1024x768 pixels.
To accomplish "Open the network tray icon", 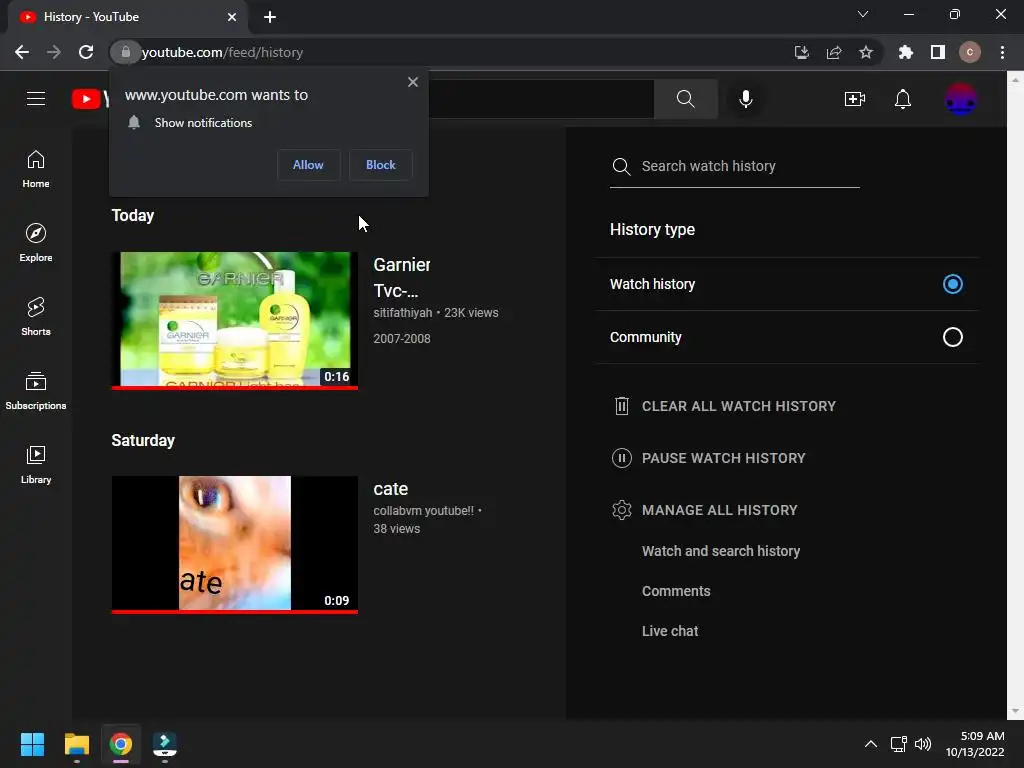I will click(x=898, y=744).
